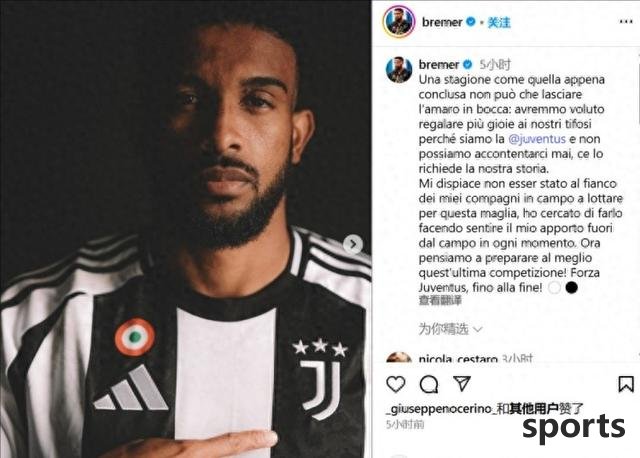Show translation via 查看翻译
640x458 pixels.
(x=440, y=301)
